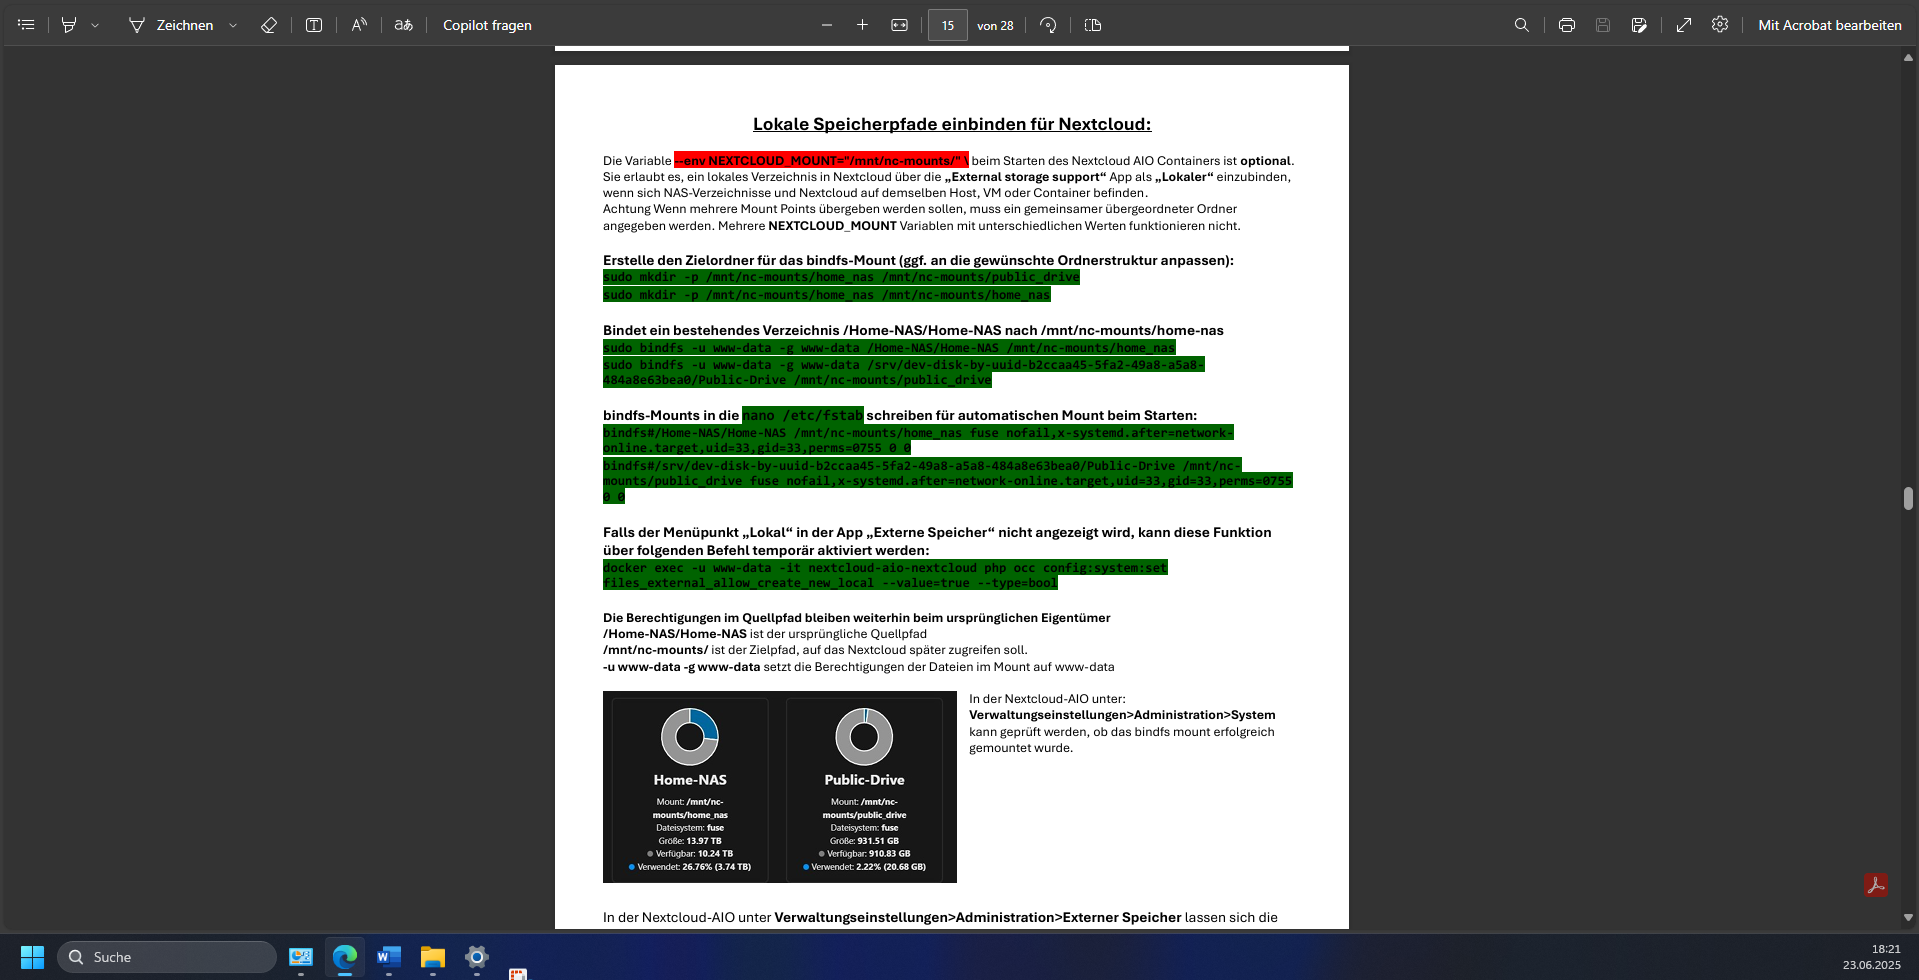The height and width of the screenshot is (980, 1919).
Task: Save the PDF file
Action: [1604, 25]
